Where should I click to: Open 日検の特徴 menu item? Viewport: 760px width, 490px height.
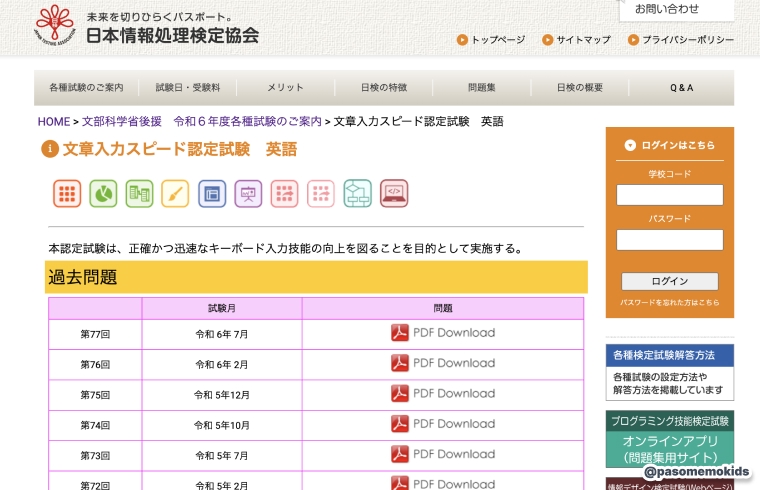pyautogui.click(x=384, y=88)
